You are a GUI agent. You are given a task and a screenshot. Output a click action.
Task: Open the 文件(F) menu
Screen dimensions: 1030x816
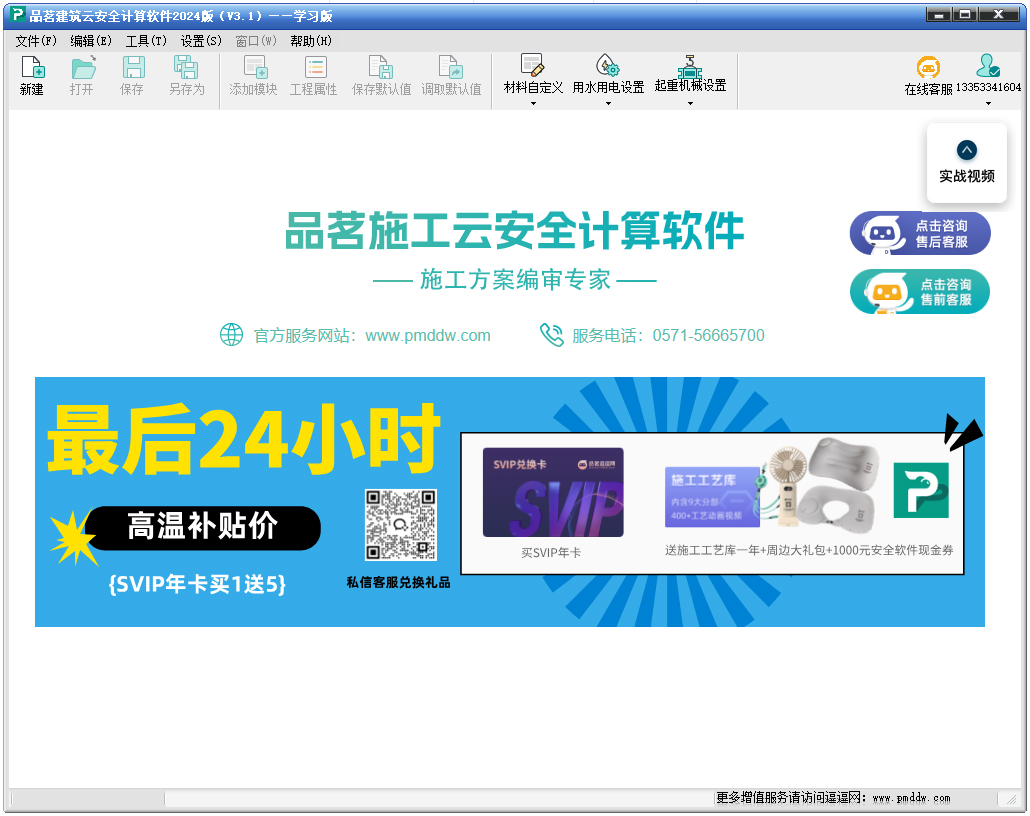coord(36,41)
